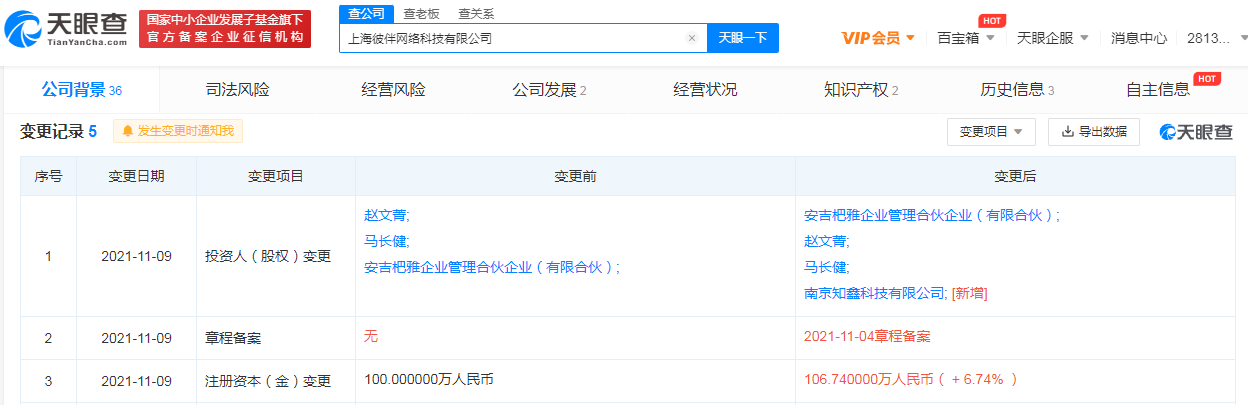Clear the search box with the X icon
The width and height of the screenshot is (1248, 405).
pyautogui.click(x=691, y=38)
